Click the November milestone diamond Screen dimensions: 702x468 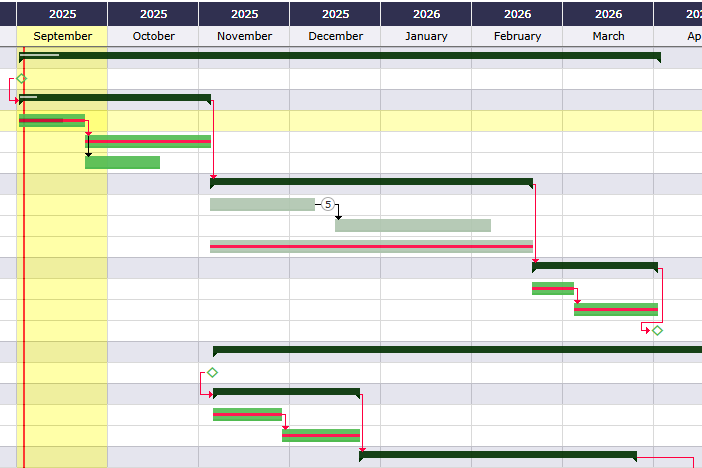(212, 372)
